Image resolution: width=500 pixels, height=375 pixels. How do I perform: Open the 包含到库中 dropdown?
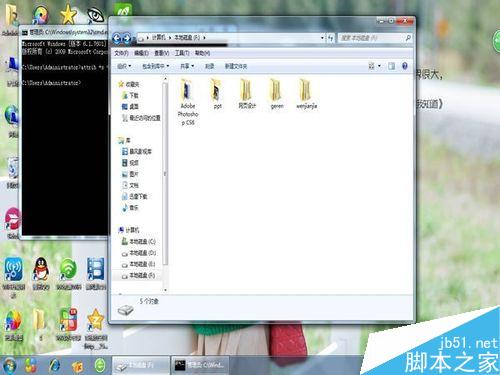(156, 66)
